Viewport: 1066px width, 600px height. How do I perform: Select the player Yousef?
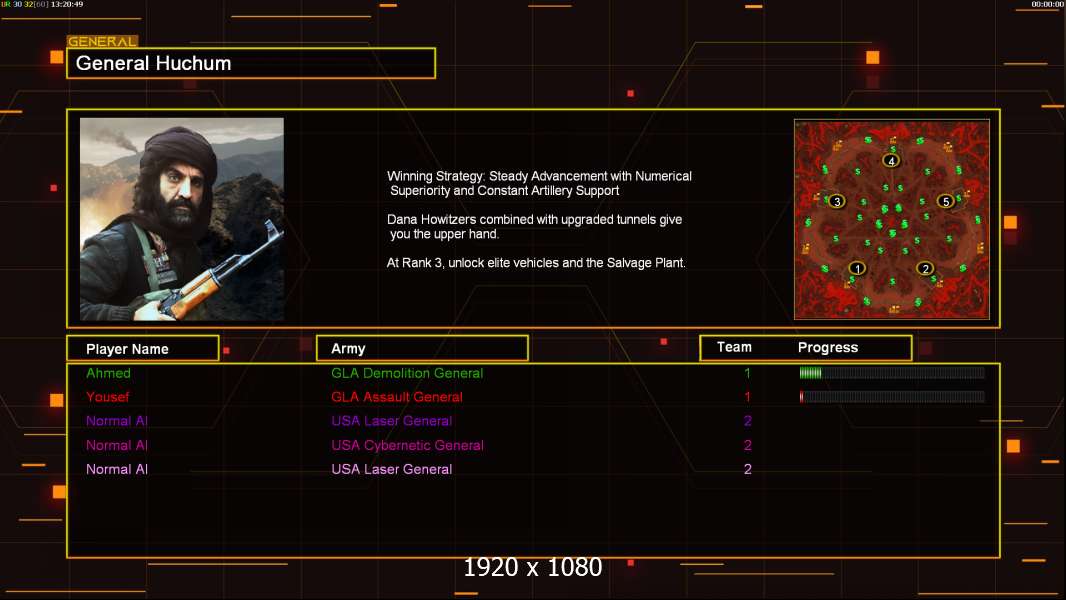coord(107,397)
